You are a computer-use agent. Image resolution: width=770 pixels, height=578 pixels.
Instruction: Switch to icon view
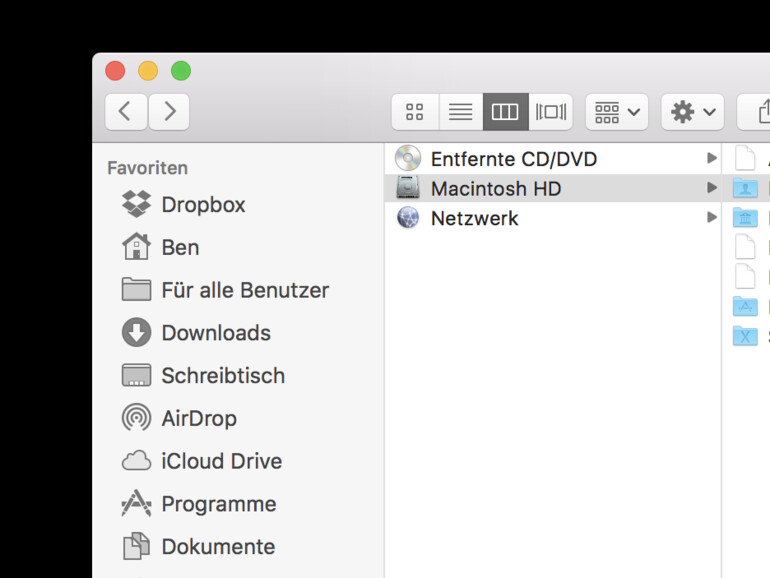415,112
